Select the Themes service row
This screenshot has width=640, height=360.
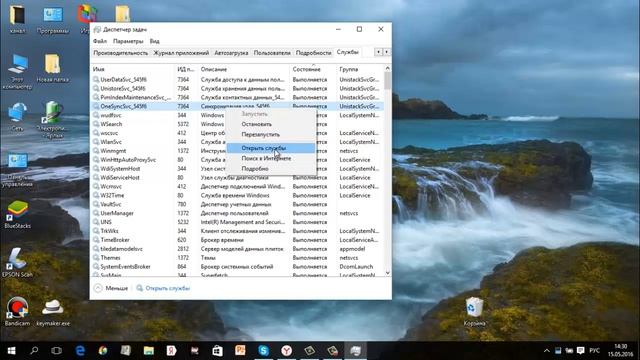[x=237, y=258]
